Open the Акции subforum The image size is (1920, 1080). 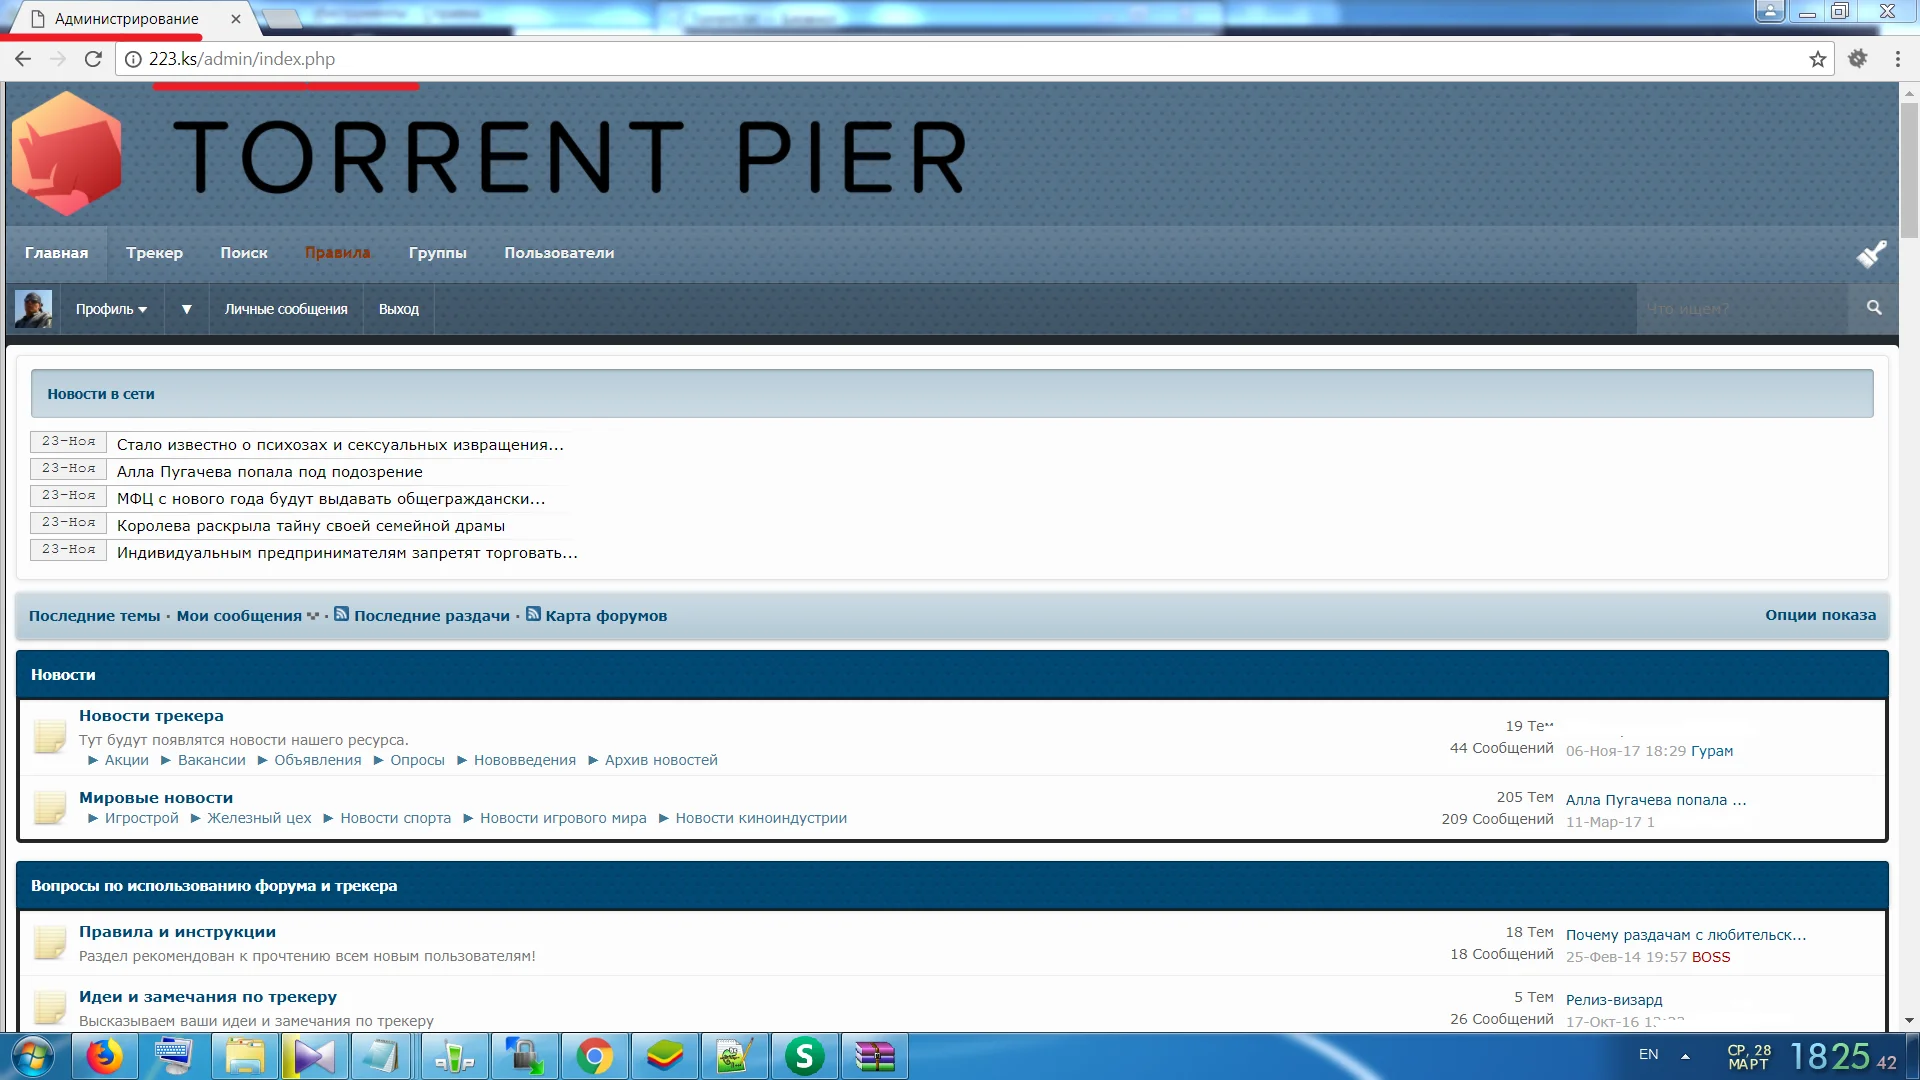126,760
